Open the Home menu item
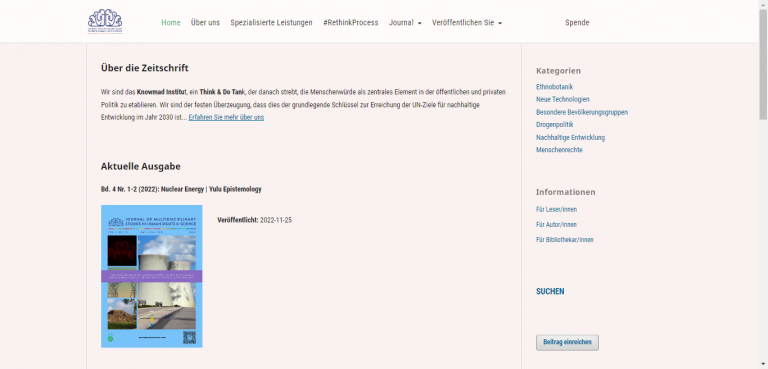 [171, 23]
